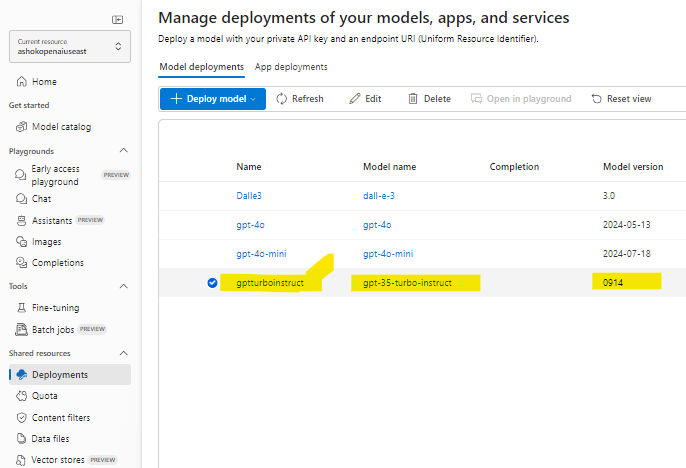
Task: Refresh the deployments list
Action: pyautogui.click(x=300, y=99)
